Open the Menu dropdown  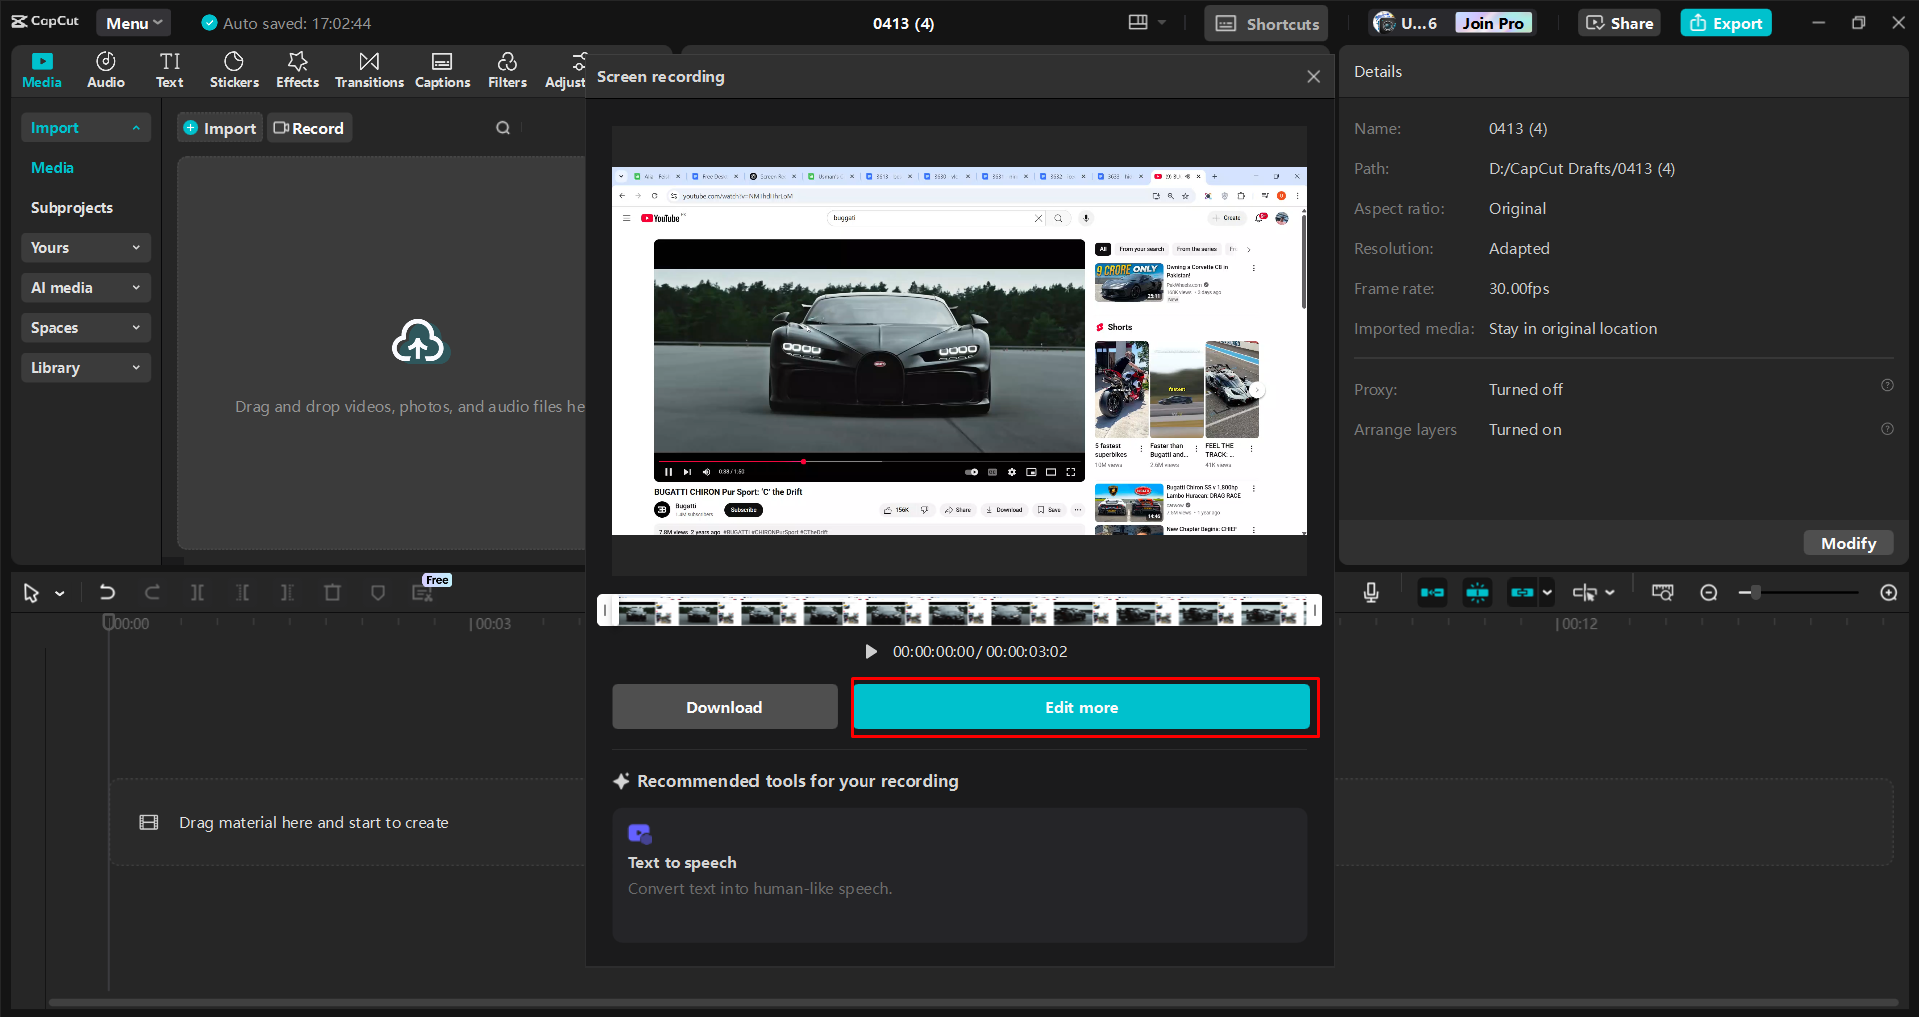pos(133,23)
